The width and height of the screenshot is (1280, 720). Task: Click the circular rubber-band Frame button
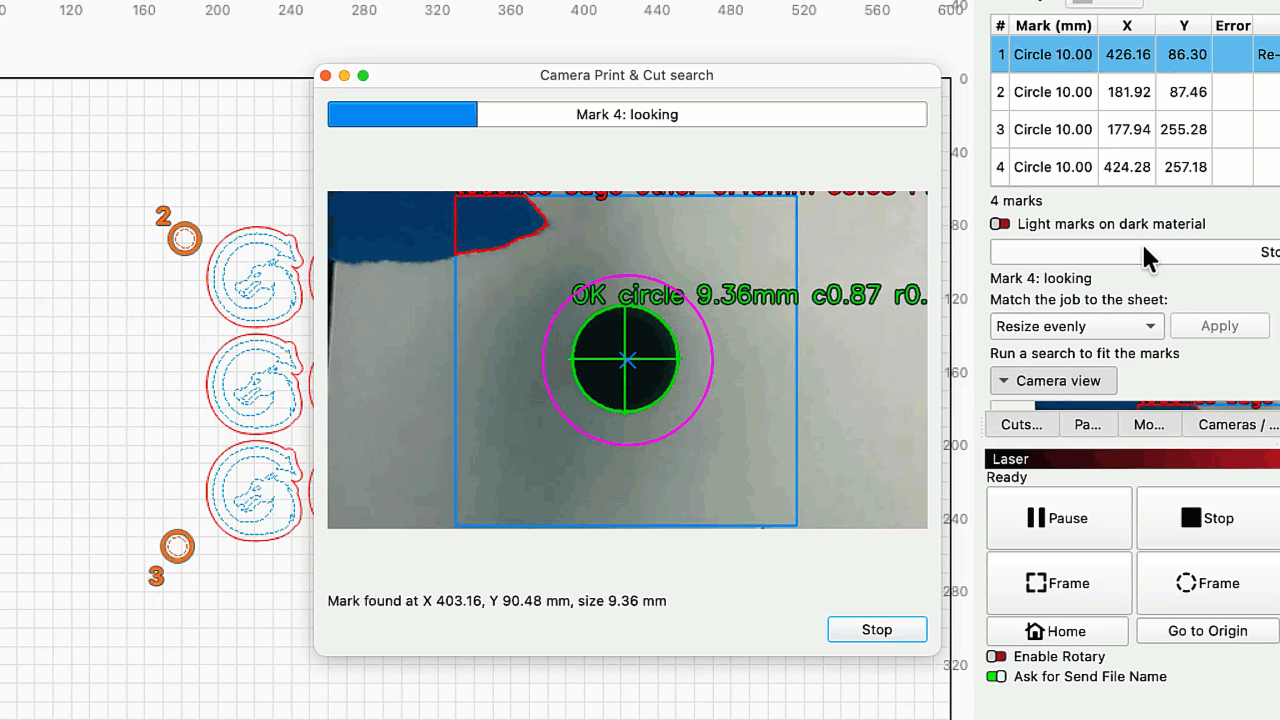tap(1208, 583)
